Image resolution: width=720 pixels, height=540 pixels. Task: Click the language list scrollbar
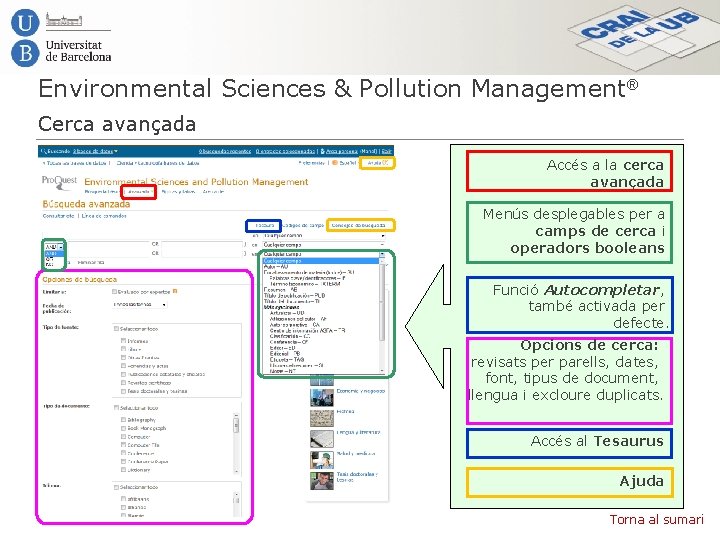pos(236,504)
